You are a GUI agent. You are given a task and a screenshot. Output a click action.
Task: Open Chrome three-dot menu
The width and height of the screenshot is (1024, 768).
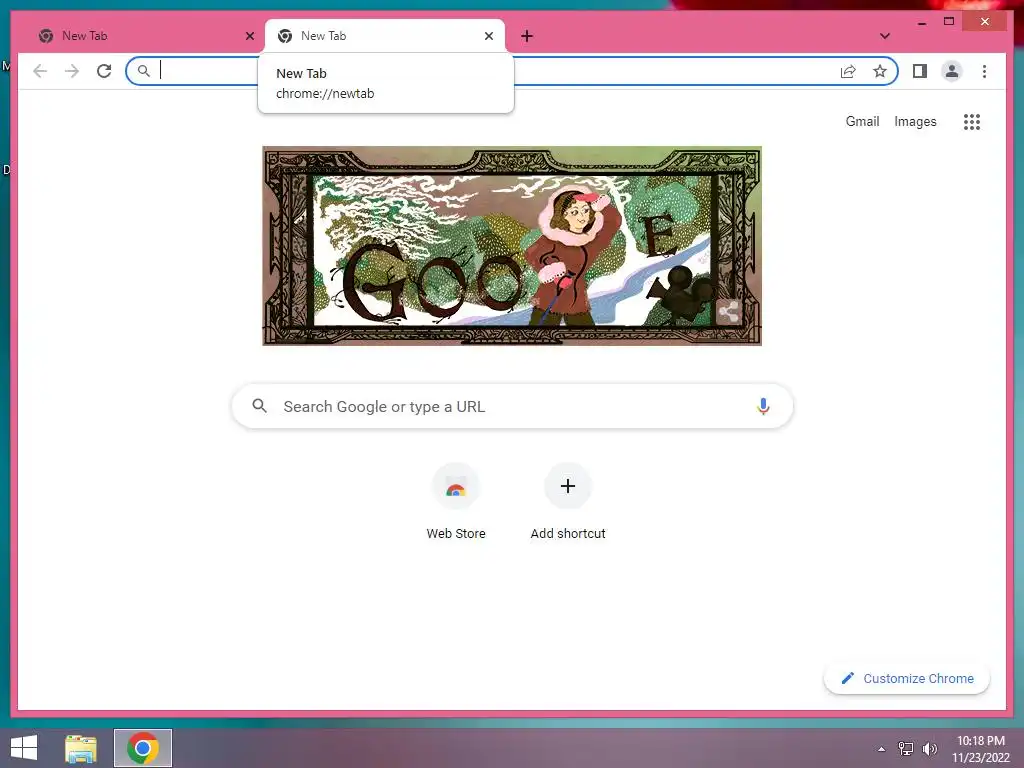(x=984, y=71)
